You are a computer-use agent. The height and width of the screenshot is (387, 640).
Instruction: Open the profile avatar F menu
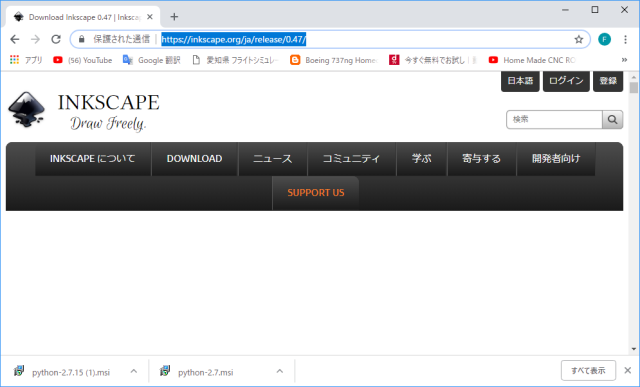click(x=604, y=39)
